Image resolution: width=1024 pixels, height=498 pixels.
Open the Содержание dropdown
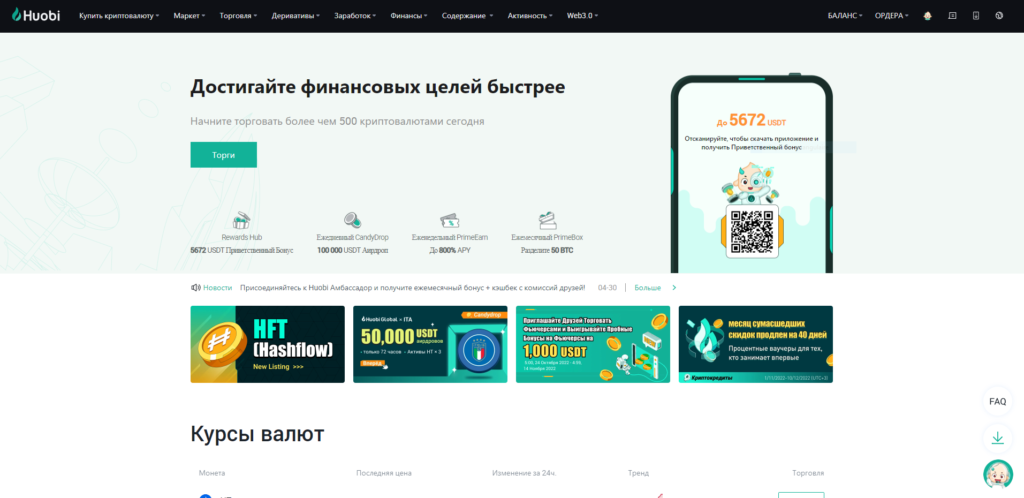click(x=468, y=16)
